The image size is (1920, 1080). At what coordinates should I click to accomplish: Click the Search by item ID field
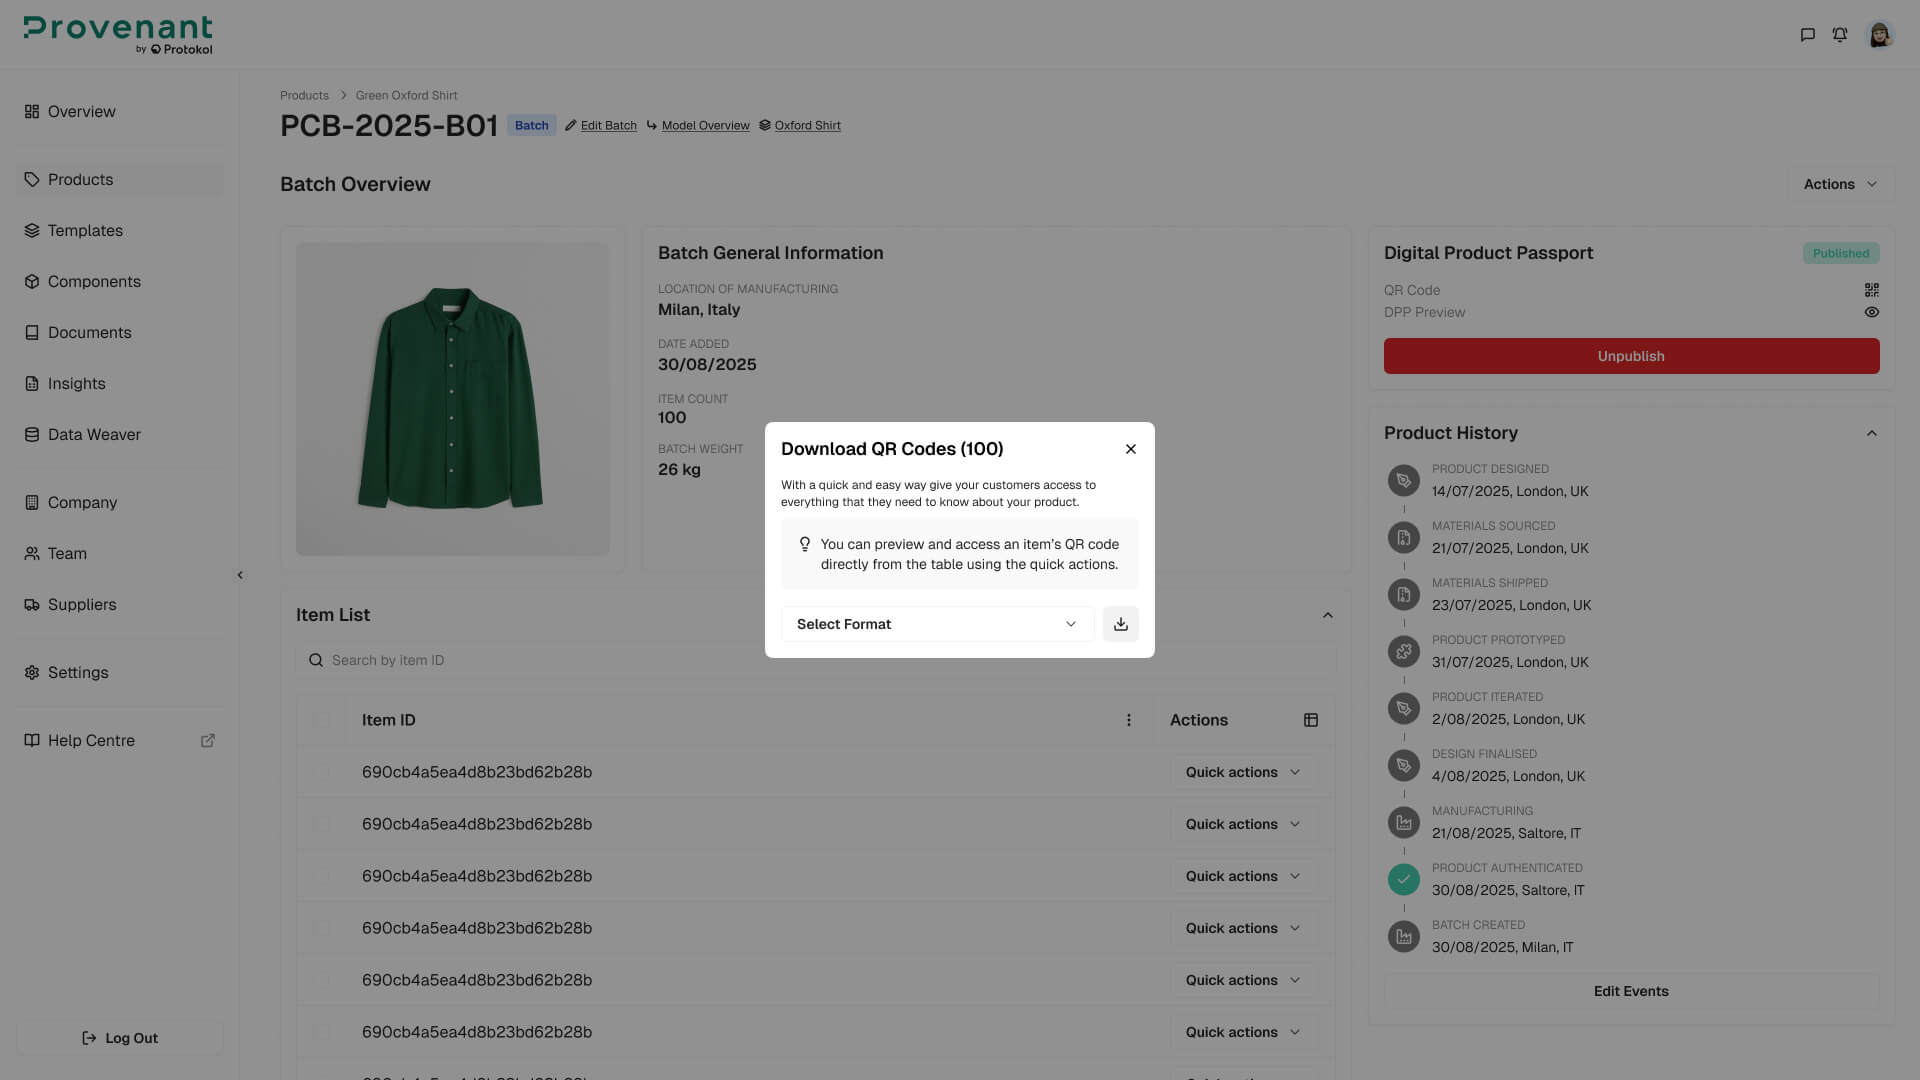click(x=815, y=660)
